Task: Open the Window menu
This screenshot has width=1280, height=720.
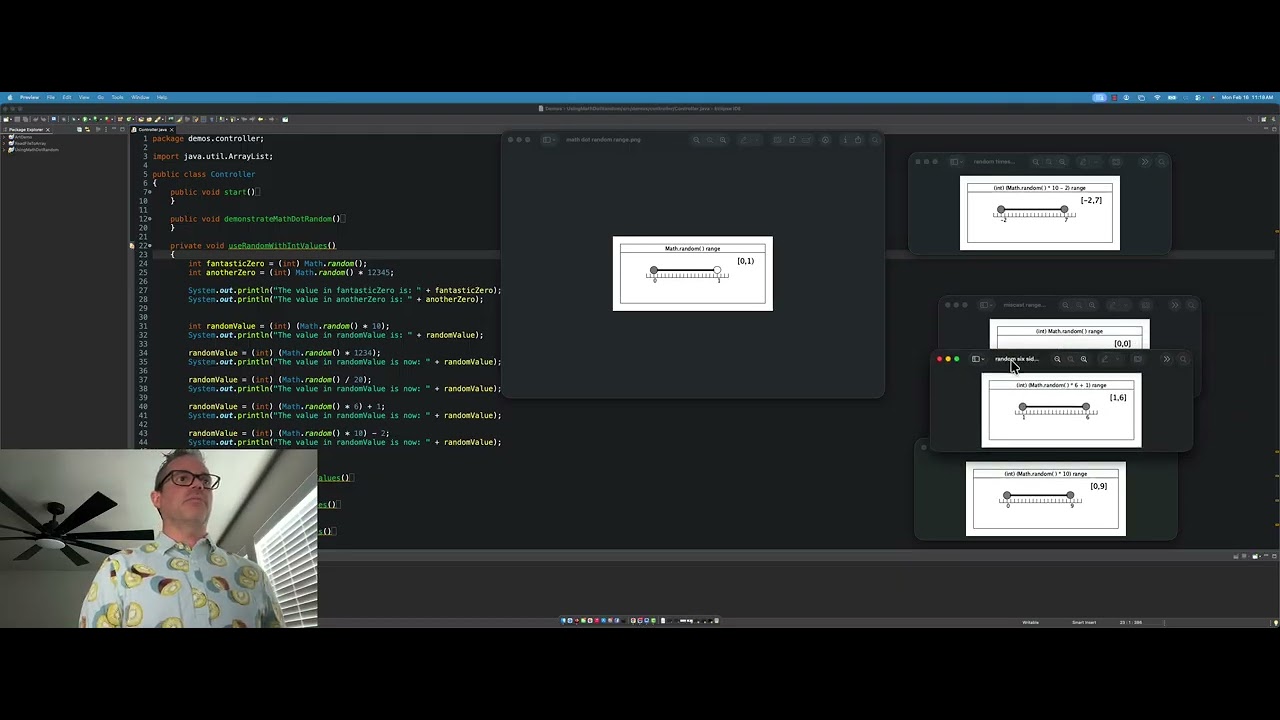Action: [x=140, y=97]
